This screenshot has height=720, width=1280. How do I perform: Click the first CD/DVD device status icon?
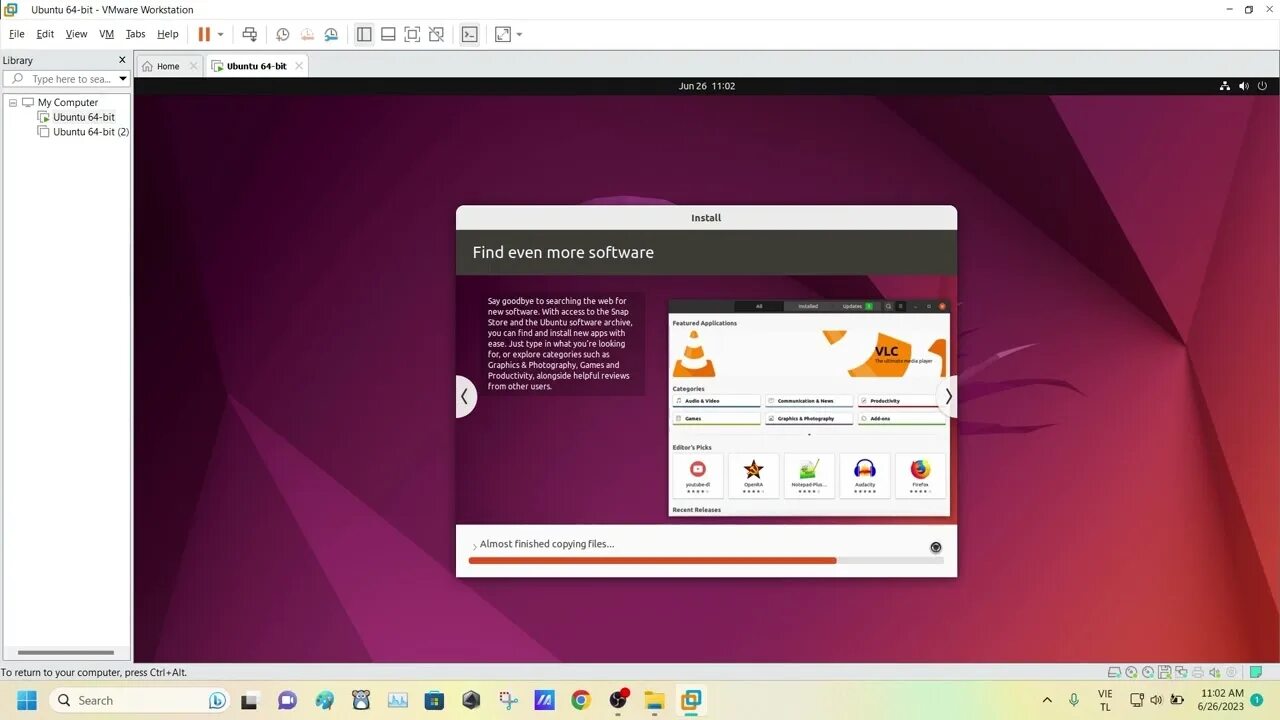(1131, 673)
